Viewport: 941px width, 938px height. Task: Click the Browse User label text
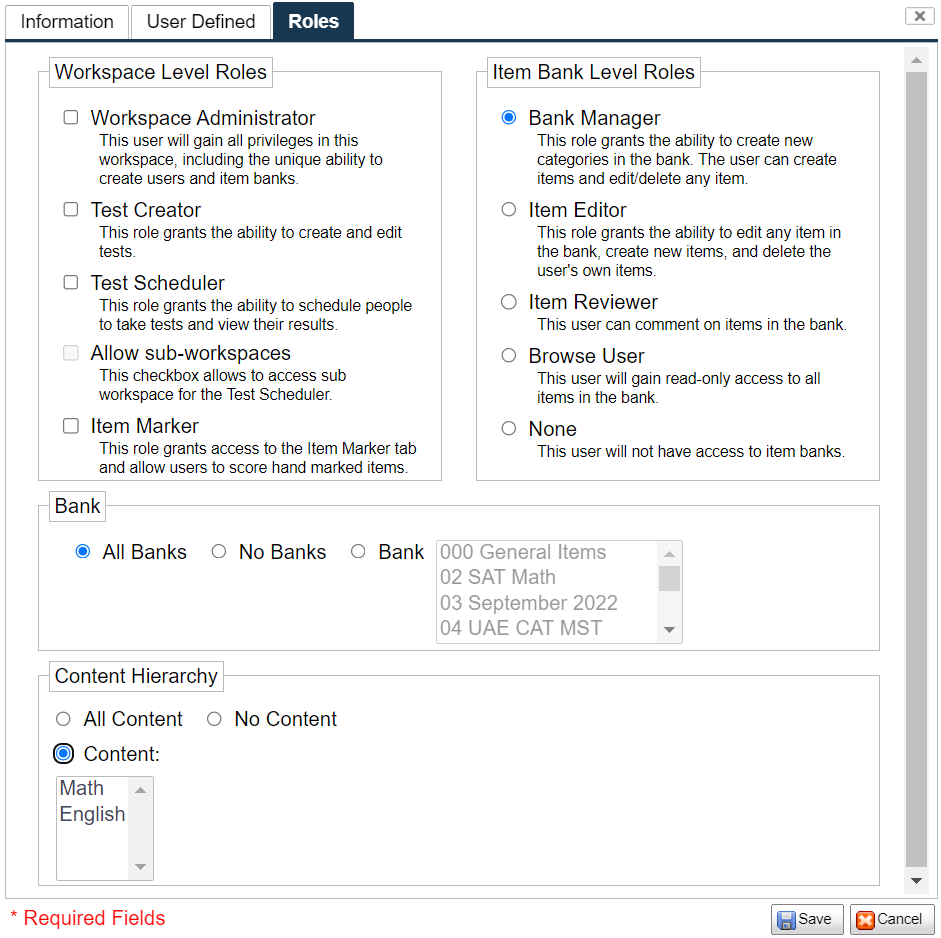click(586, 356)
